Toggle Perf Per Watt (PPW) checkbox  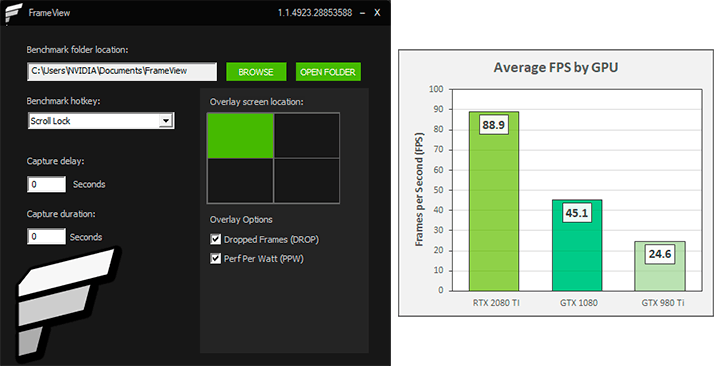215,259
